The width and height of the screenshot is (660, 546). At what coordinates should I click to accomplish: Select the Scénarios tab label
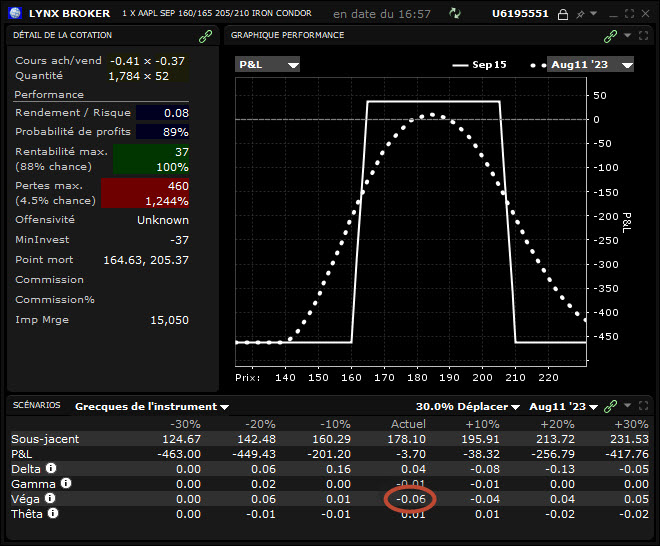37,405
